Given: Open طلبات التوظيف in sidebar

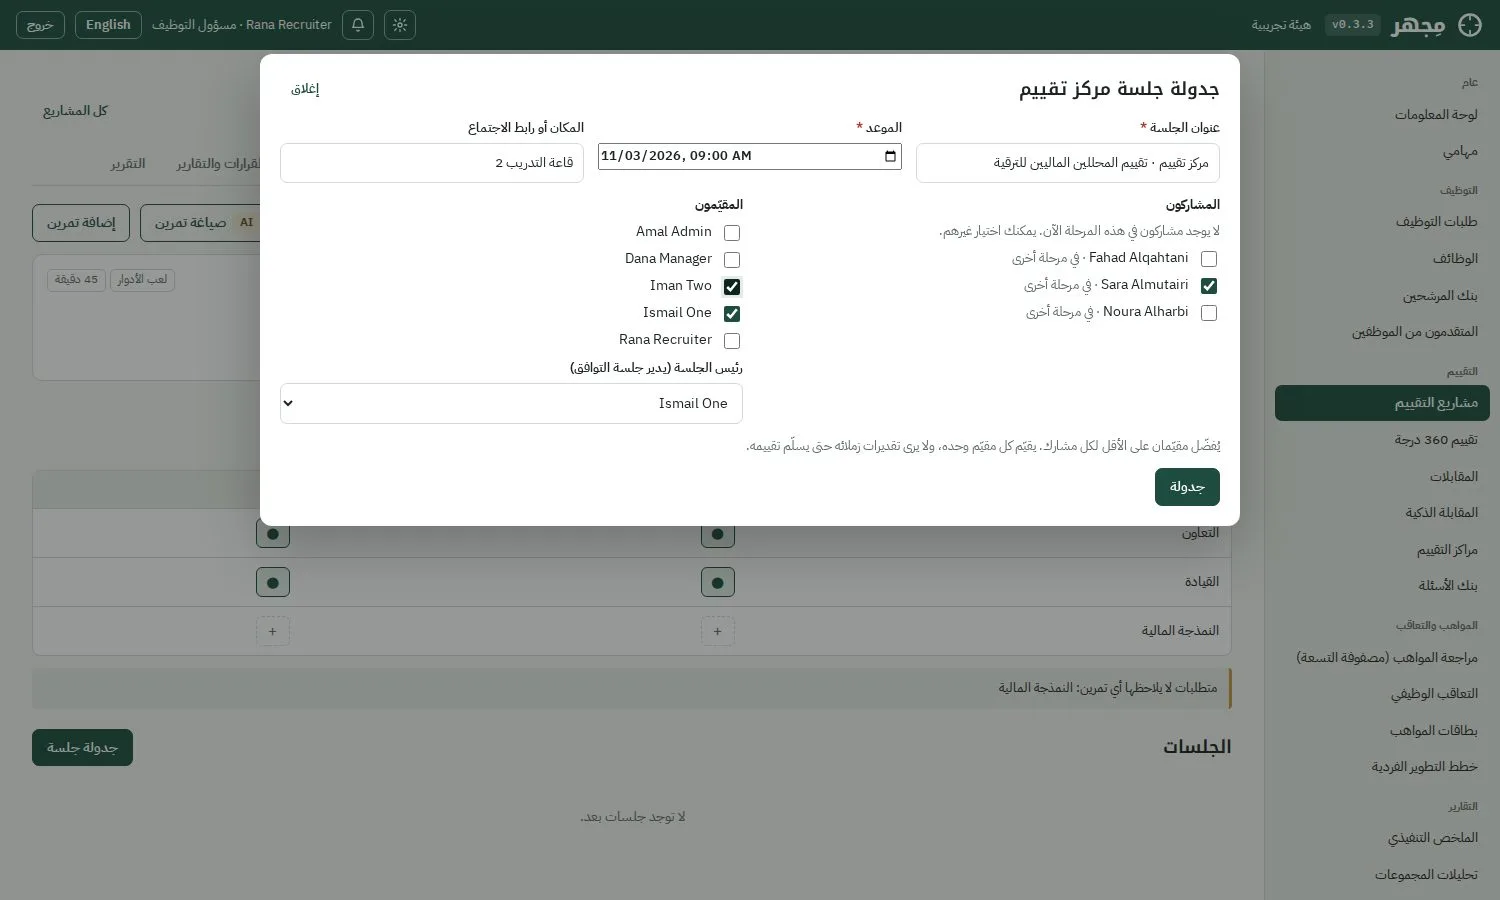Looking at the screenshot, I should point(1382,222).
